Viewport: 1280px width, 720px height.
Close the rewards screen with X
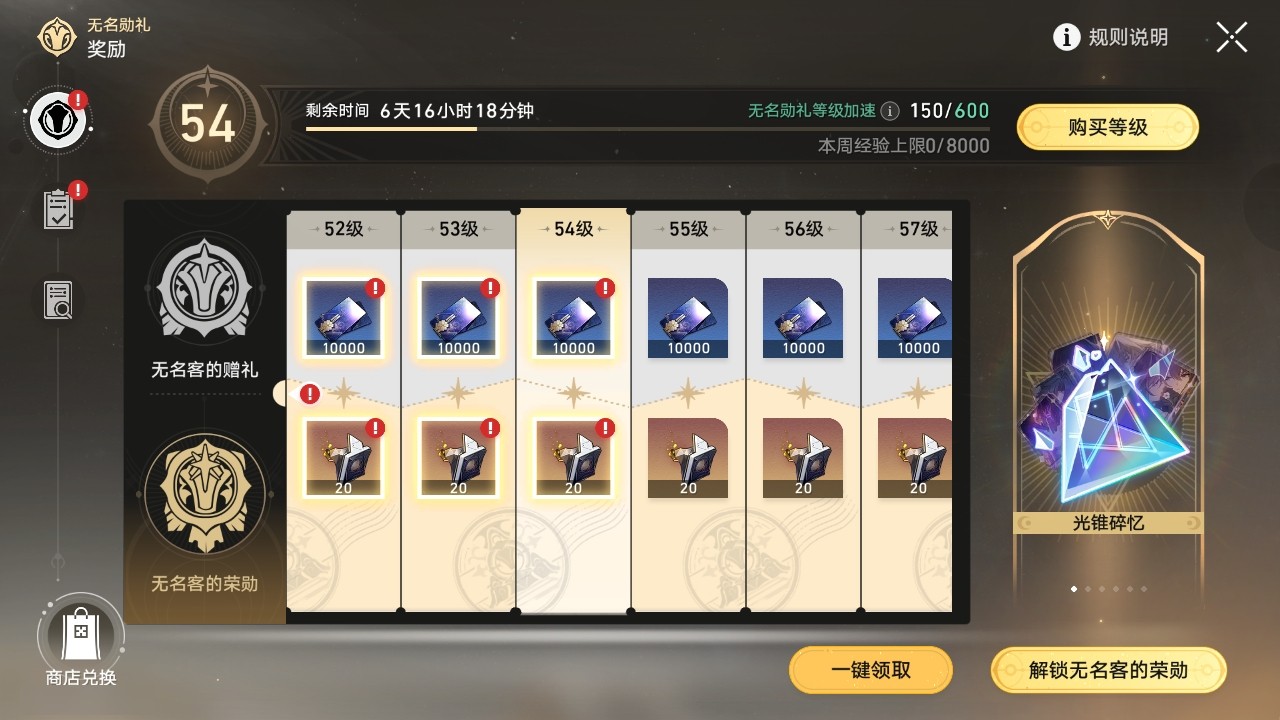point(1232,38)
